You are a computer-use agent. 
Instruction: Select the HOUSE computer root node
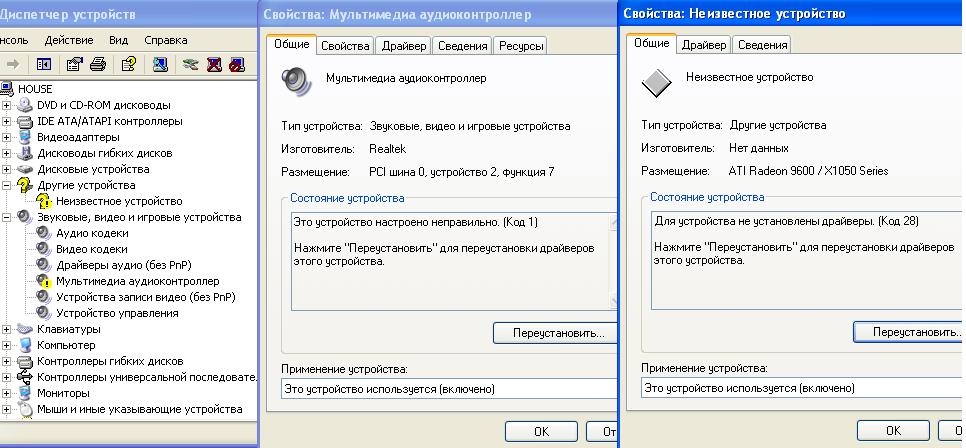pyautogui.click(x=35, y=89)
